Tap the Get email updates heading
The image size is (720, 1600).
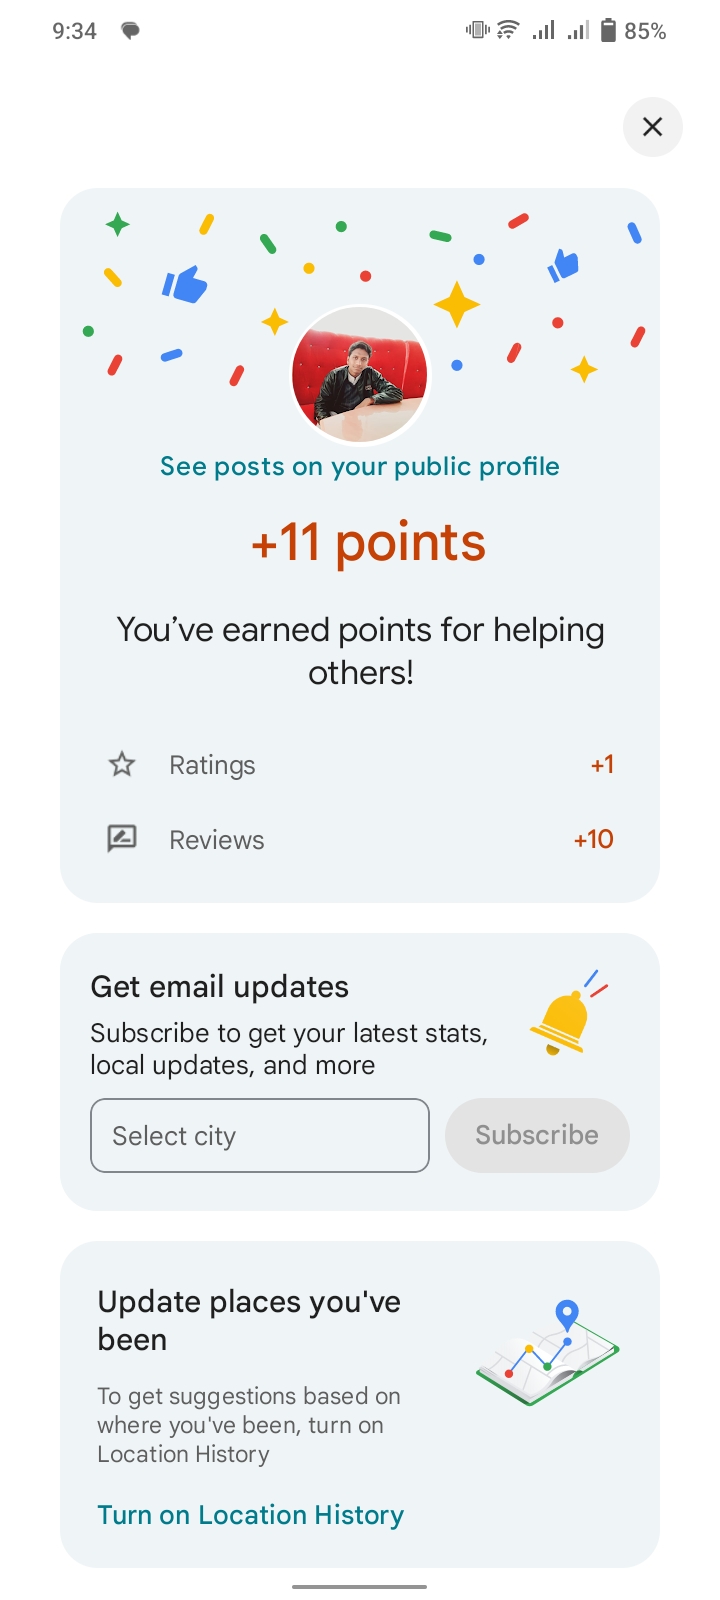pyautogui.click(x=220, y=987)
